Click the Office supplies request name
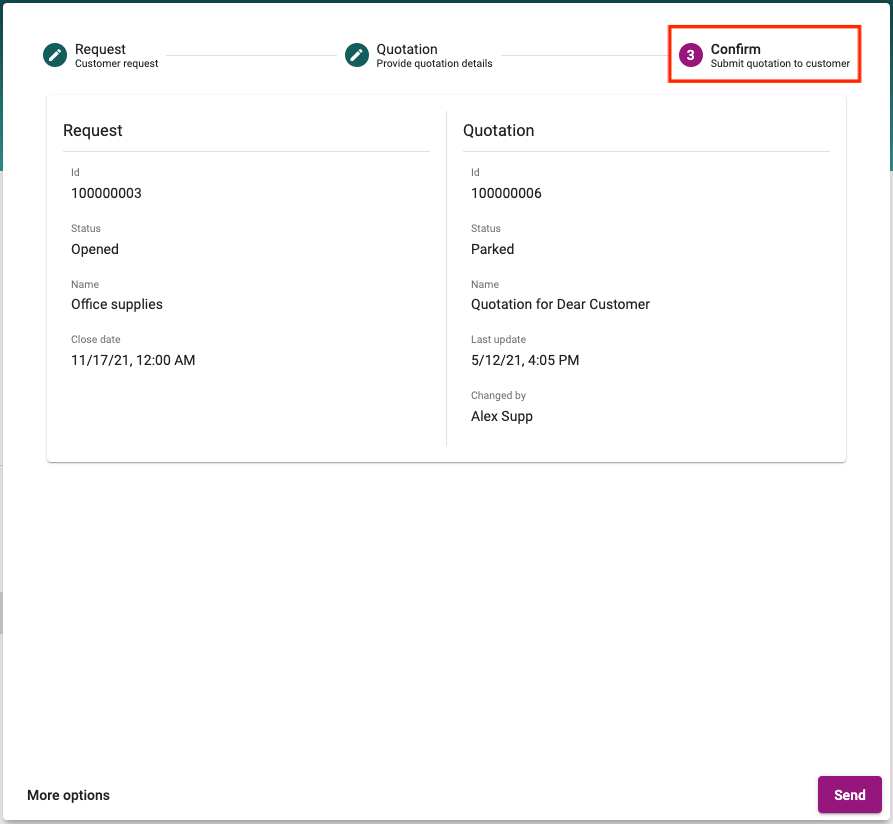This screenshot has height=824, width=893. tap(116, 304)
